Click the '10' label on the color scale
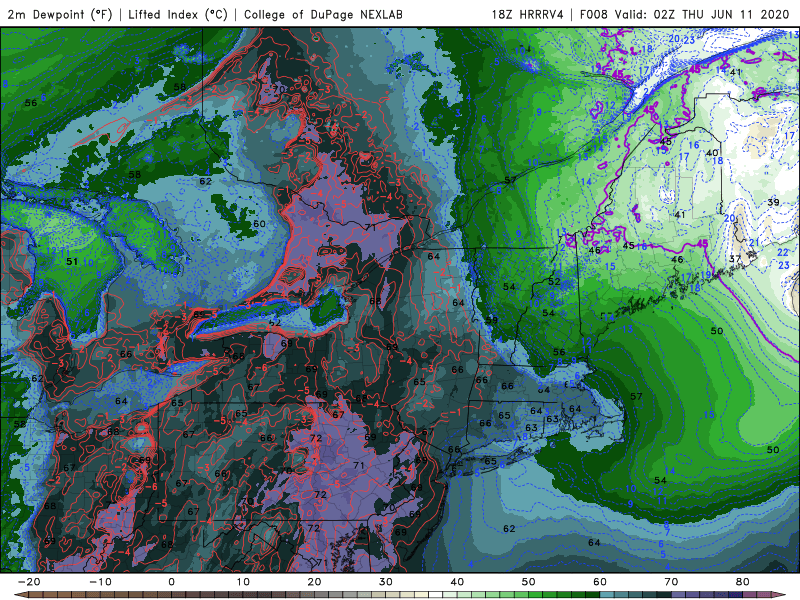Image resolution: width=800 pixels, height=600 pixels. (243, 582)
